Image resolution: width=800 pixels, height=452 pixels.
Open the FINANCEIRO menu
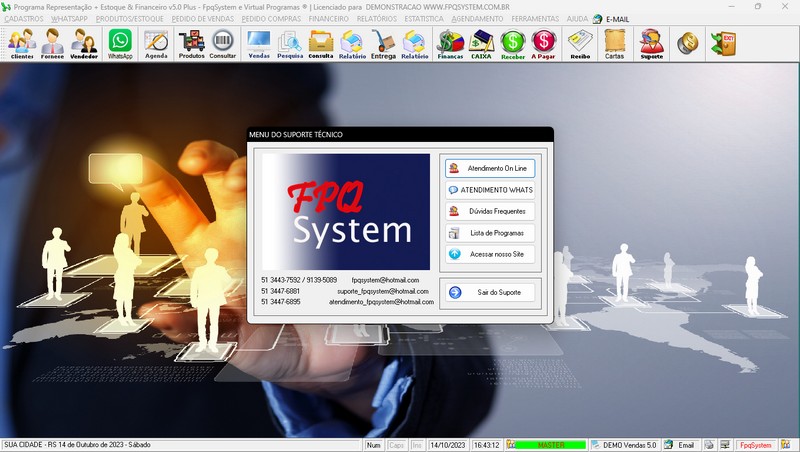[329, 19]
